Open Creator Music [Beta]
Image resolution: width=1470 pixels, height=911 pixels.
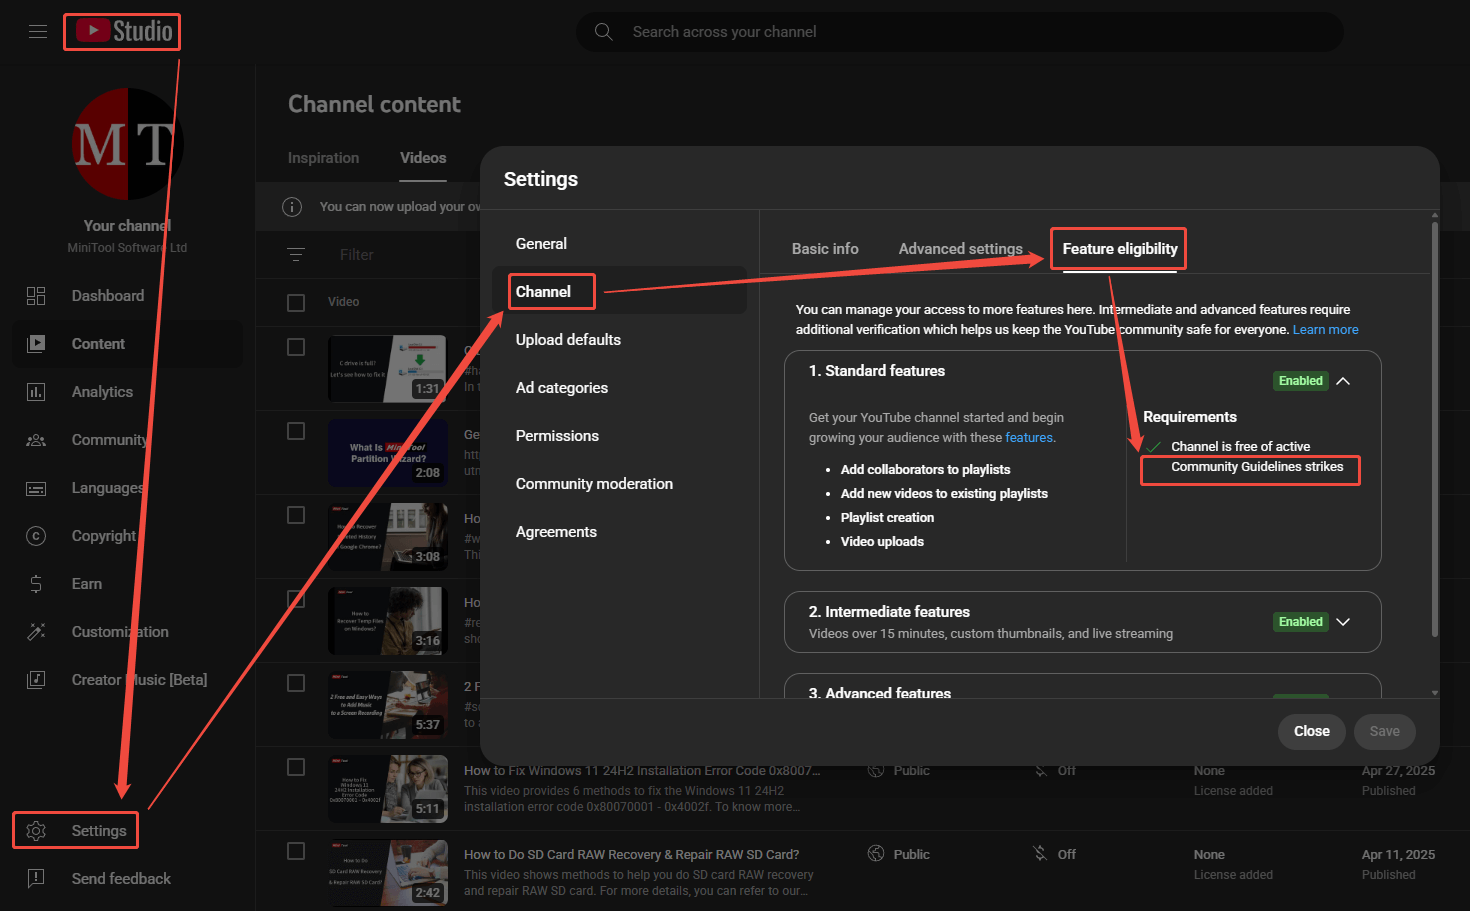(x=139, y=679)
